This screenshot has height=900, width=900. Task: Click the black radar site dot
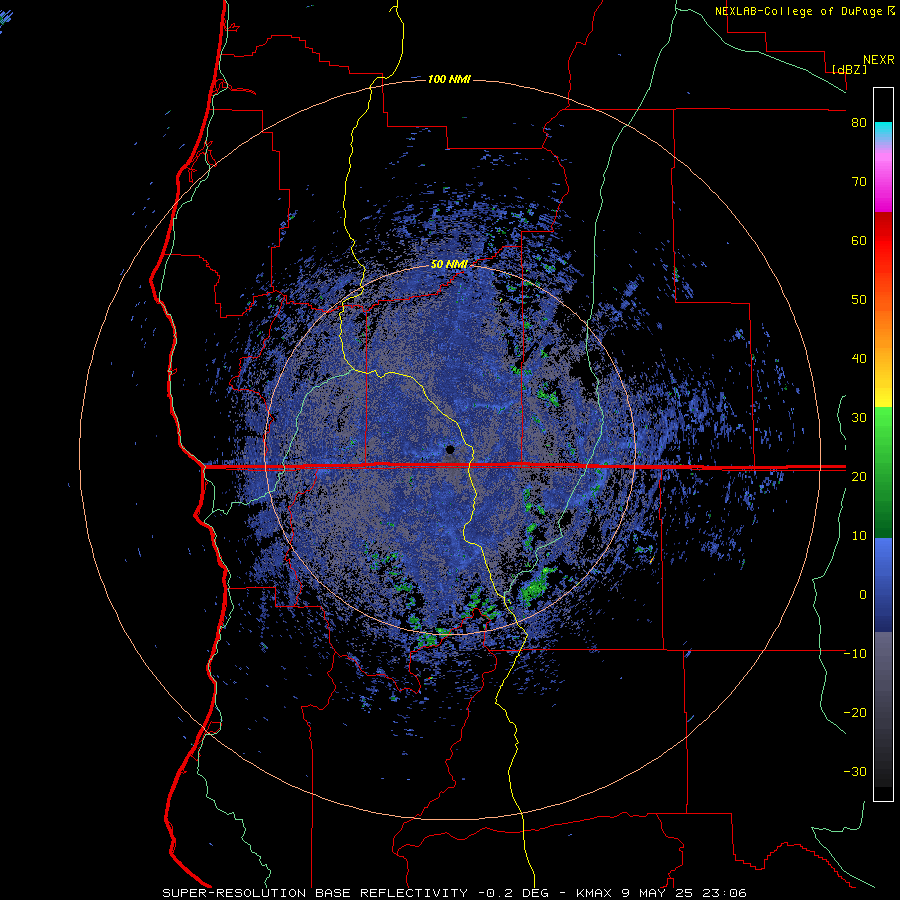pos(450,449)
